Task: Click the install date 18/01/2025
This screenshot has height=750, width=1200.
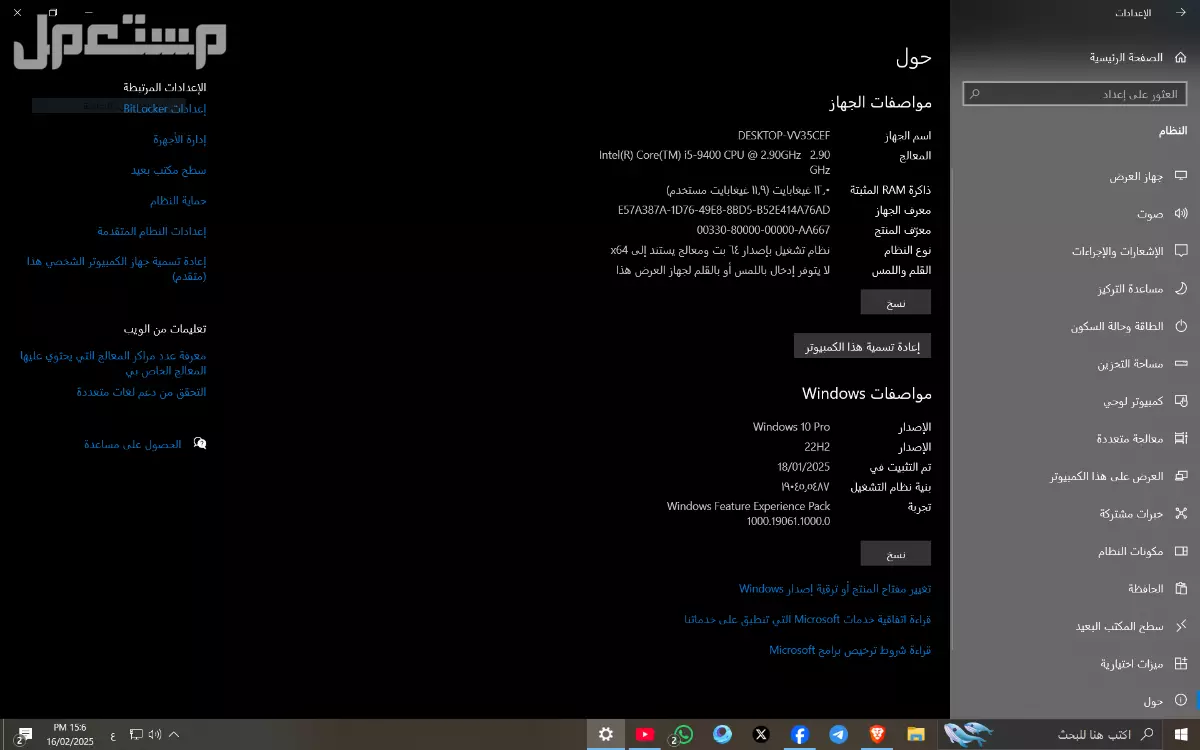Action: tap(804, 467)
